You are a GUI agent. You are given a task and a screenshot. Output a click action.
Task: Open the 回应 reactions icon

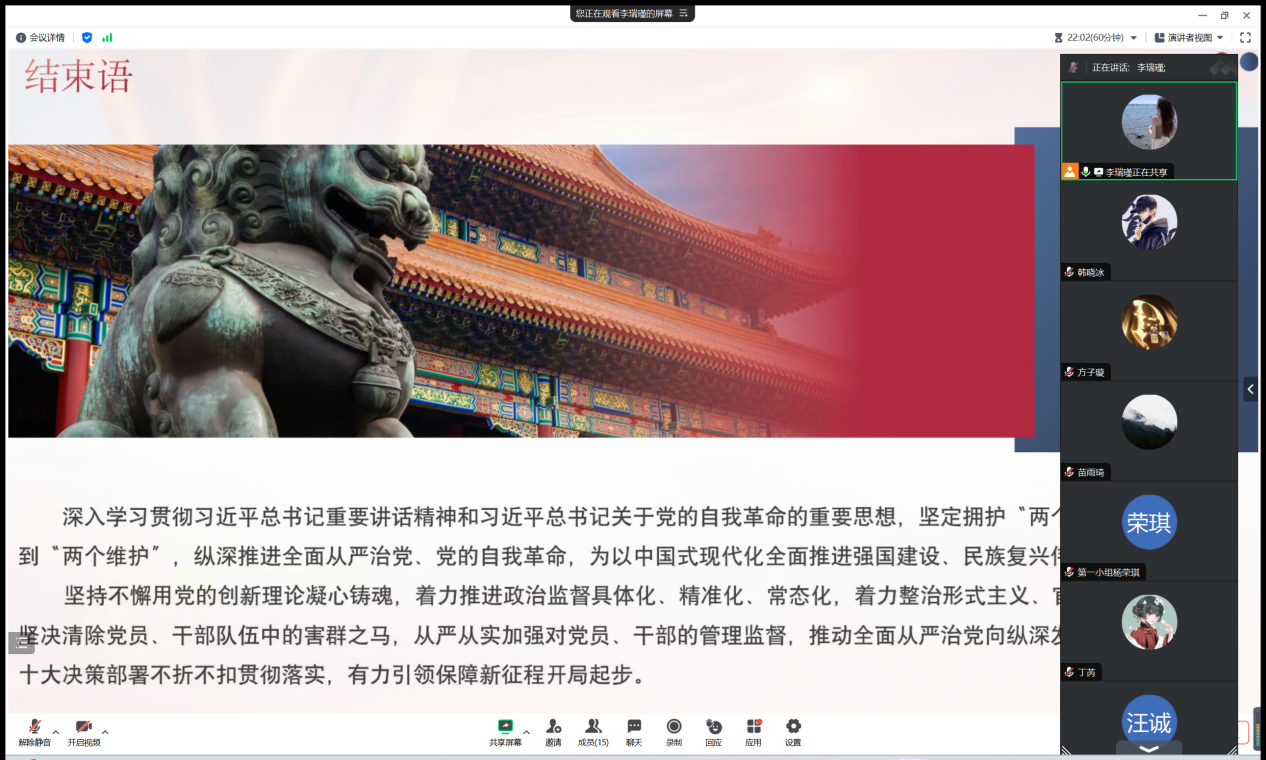pos(713,731)
